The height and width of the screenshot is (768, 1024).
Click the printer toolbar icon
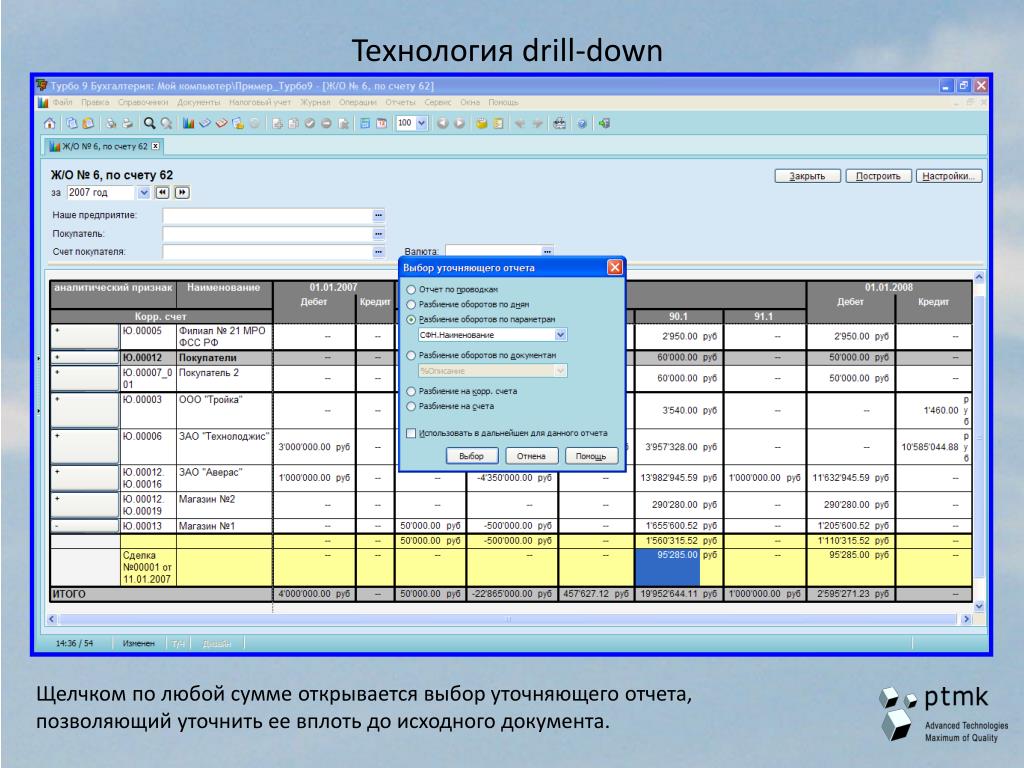click(127, 123)
